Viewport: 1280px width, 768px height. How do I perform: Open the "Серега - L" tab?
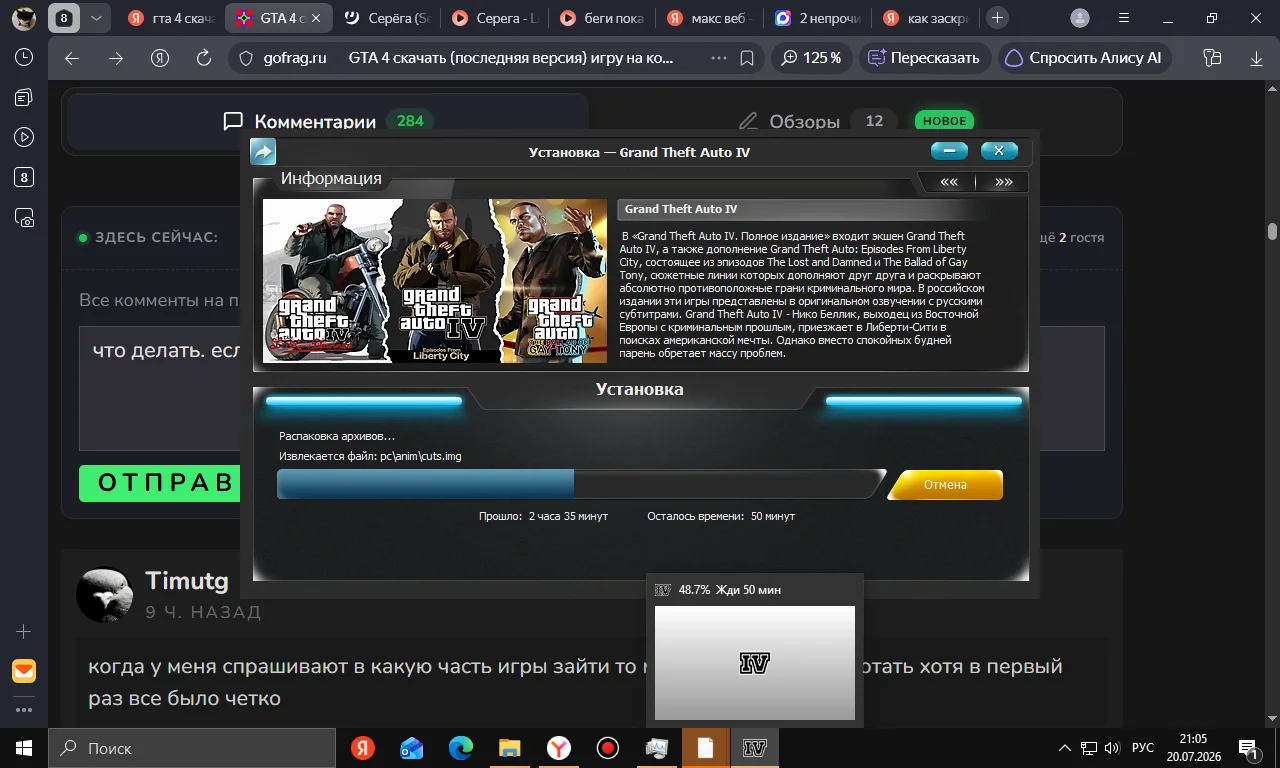click(x=494, y=18)
